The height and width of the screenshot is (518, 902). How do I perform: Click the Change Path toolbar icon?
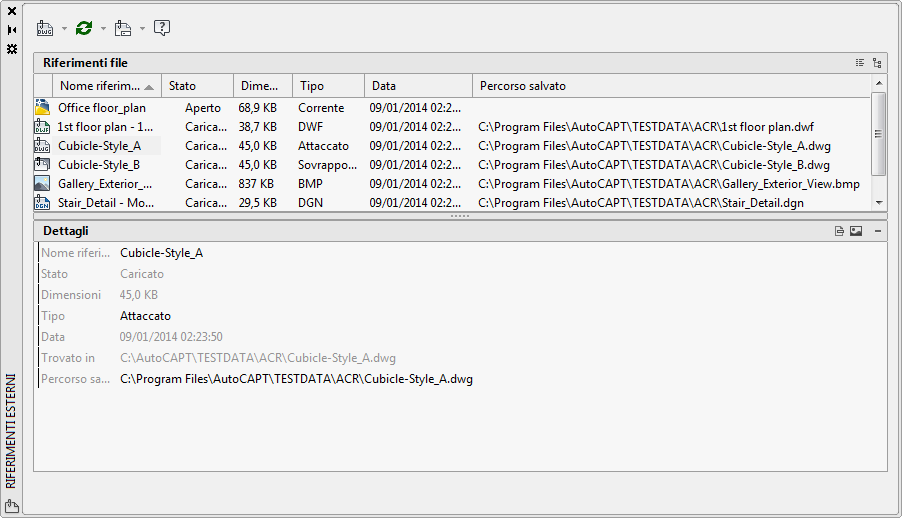[123, 28]
